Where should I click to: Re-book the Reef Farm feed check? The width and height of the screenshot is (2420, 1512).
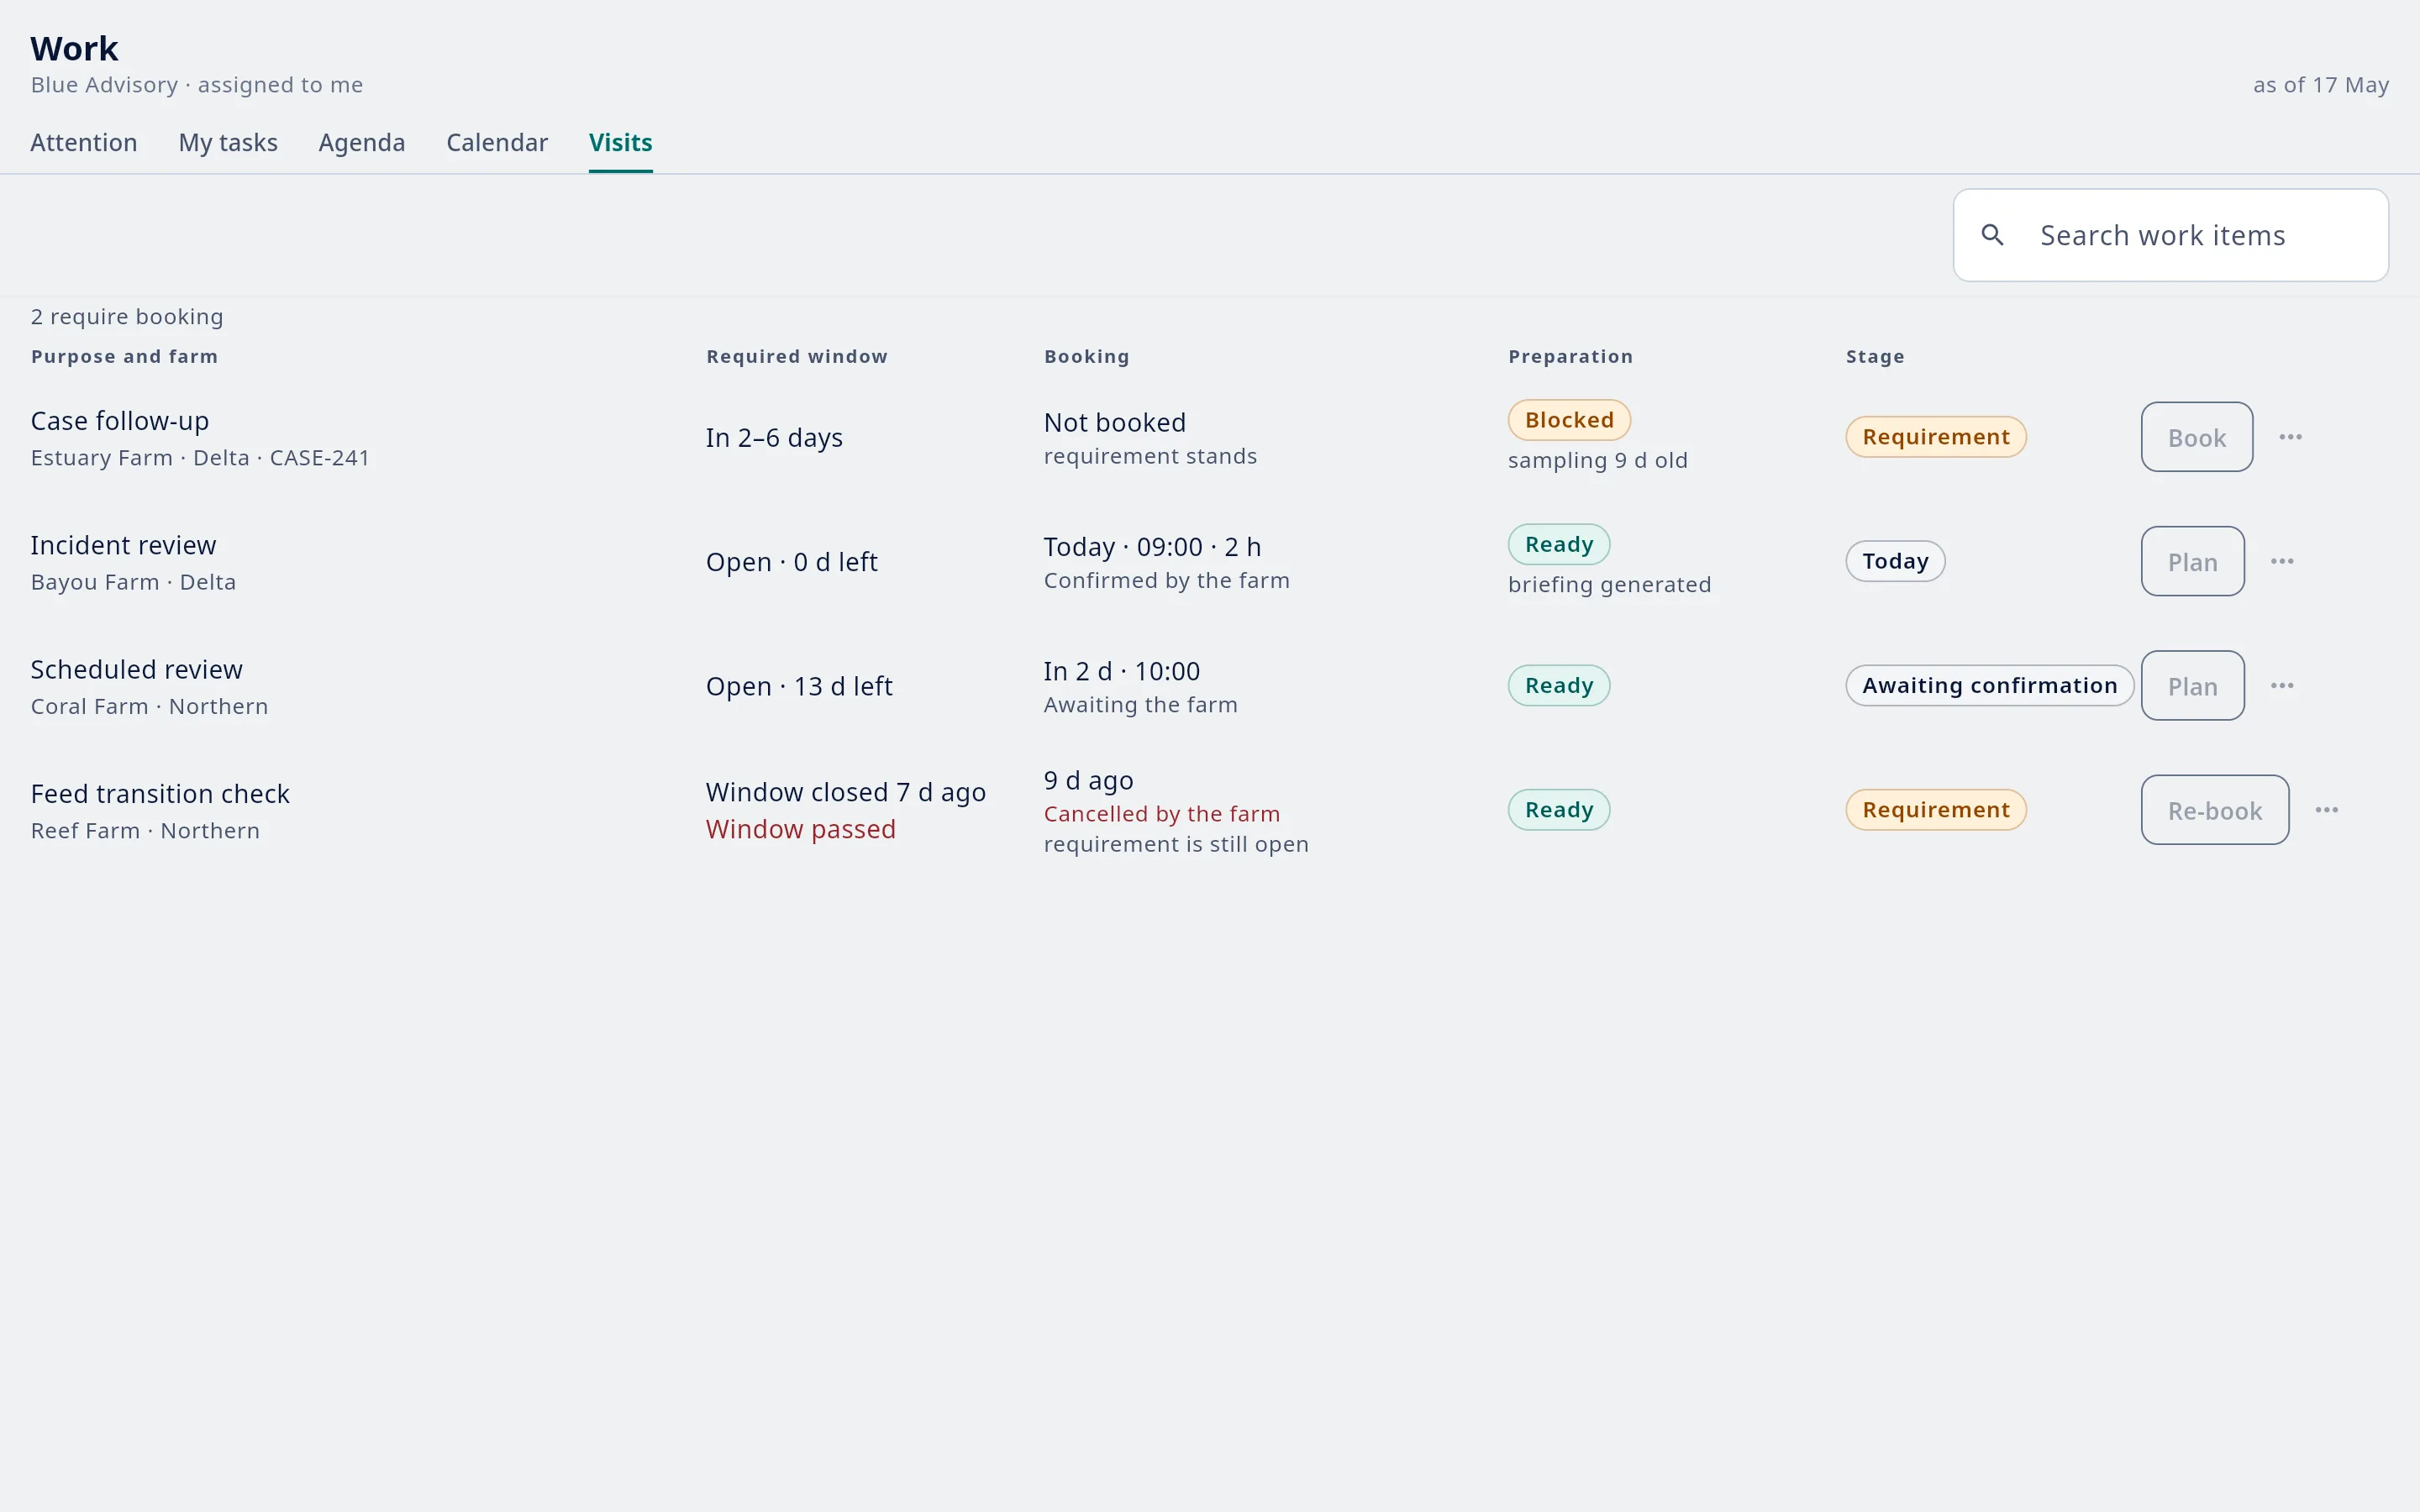(x=2214, y=810)
